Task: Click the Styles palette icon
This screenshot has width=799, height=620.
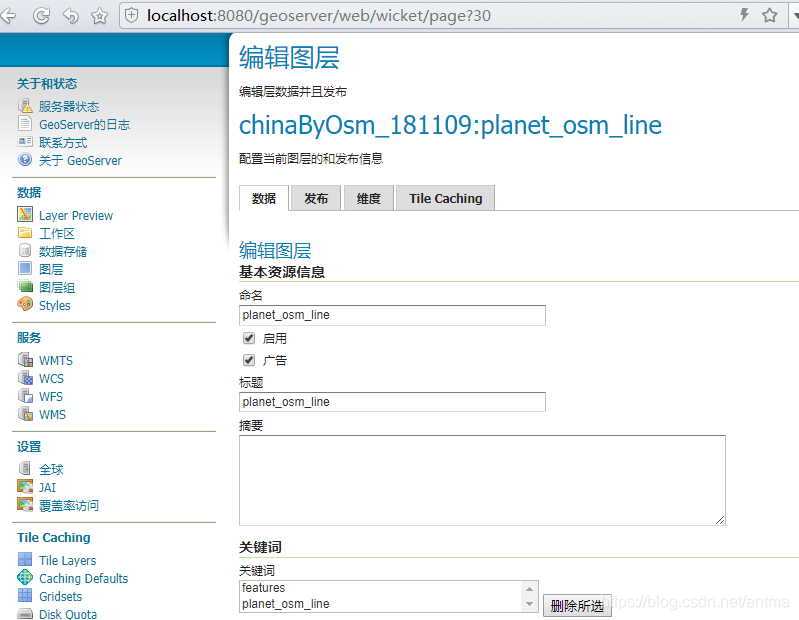Action: 25,304
